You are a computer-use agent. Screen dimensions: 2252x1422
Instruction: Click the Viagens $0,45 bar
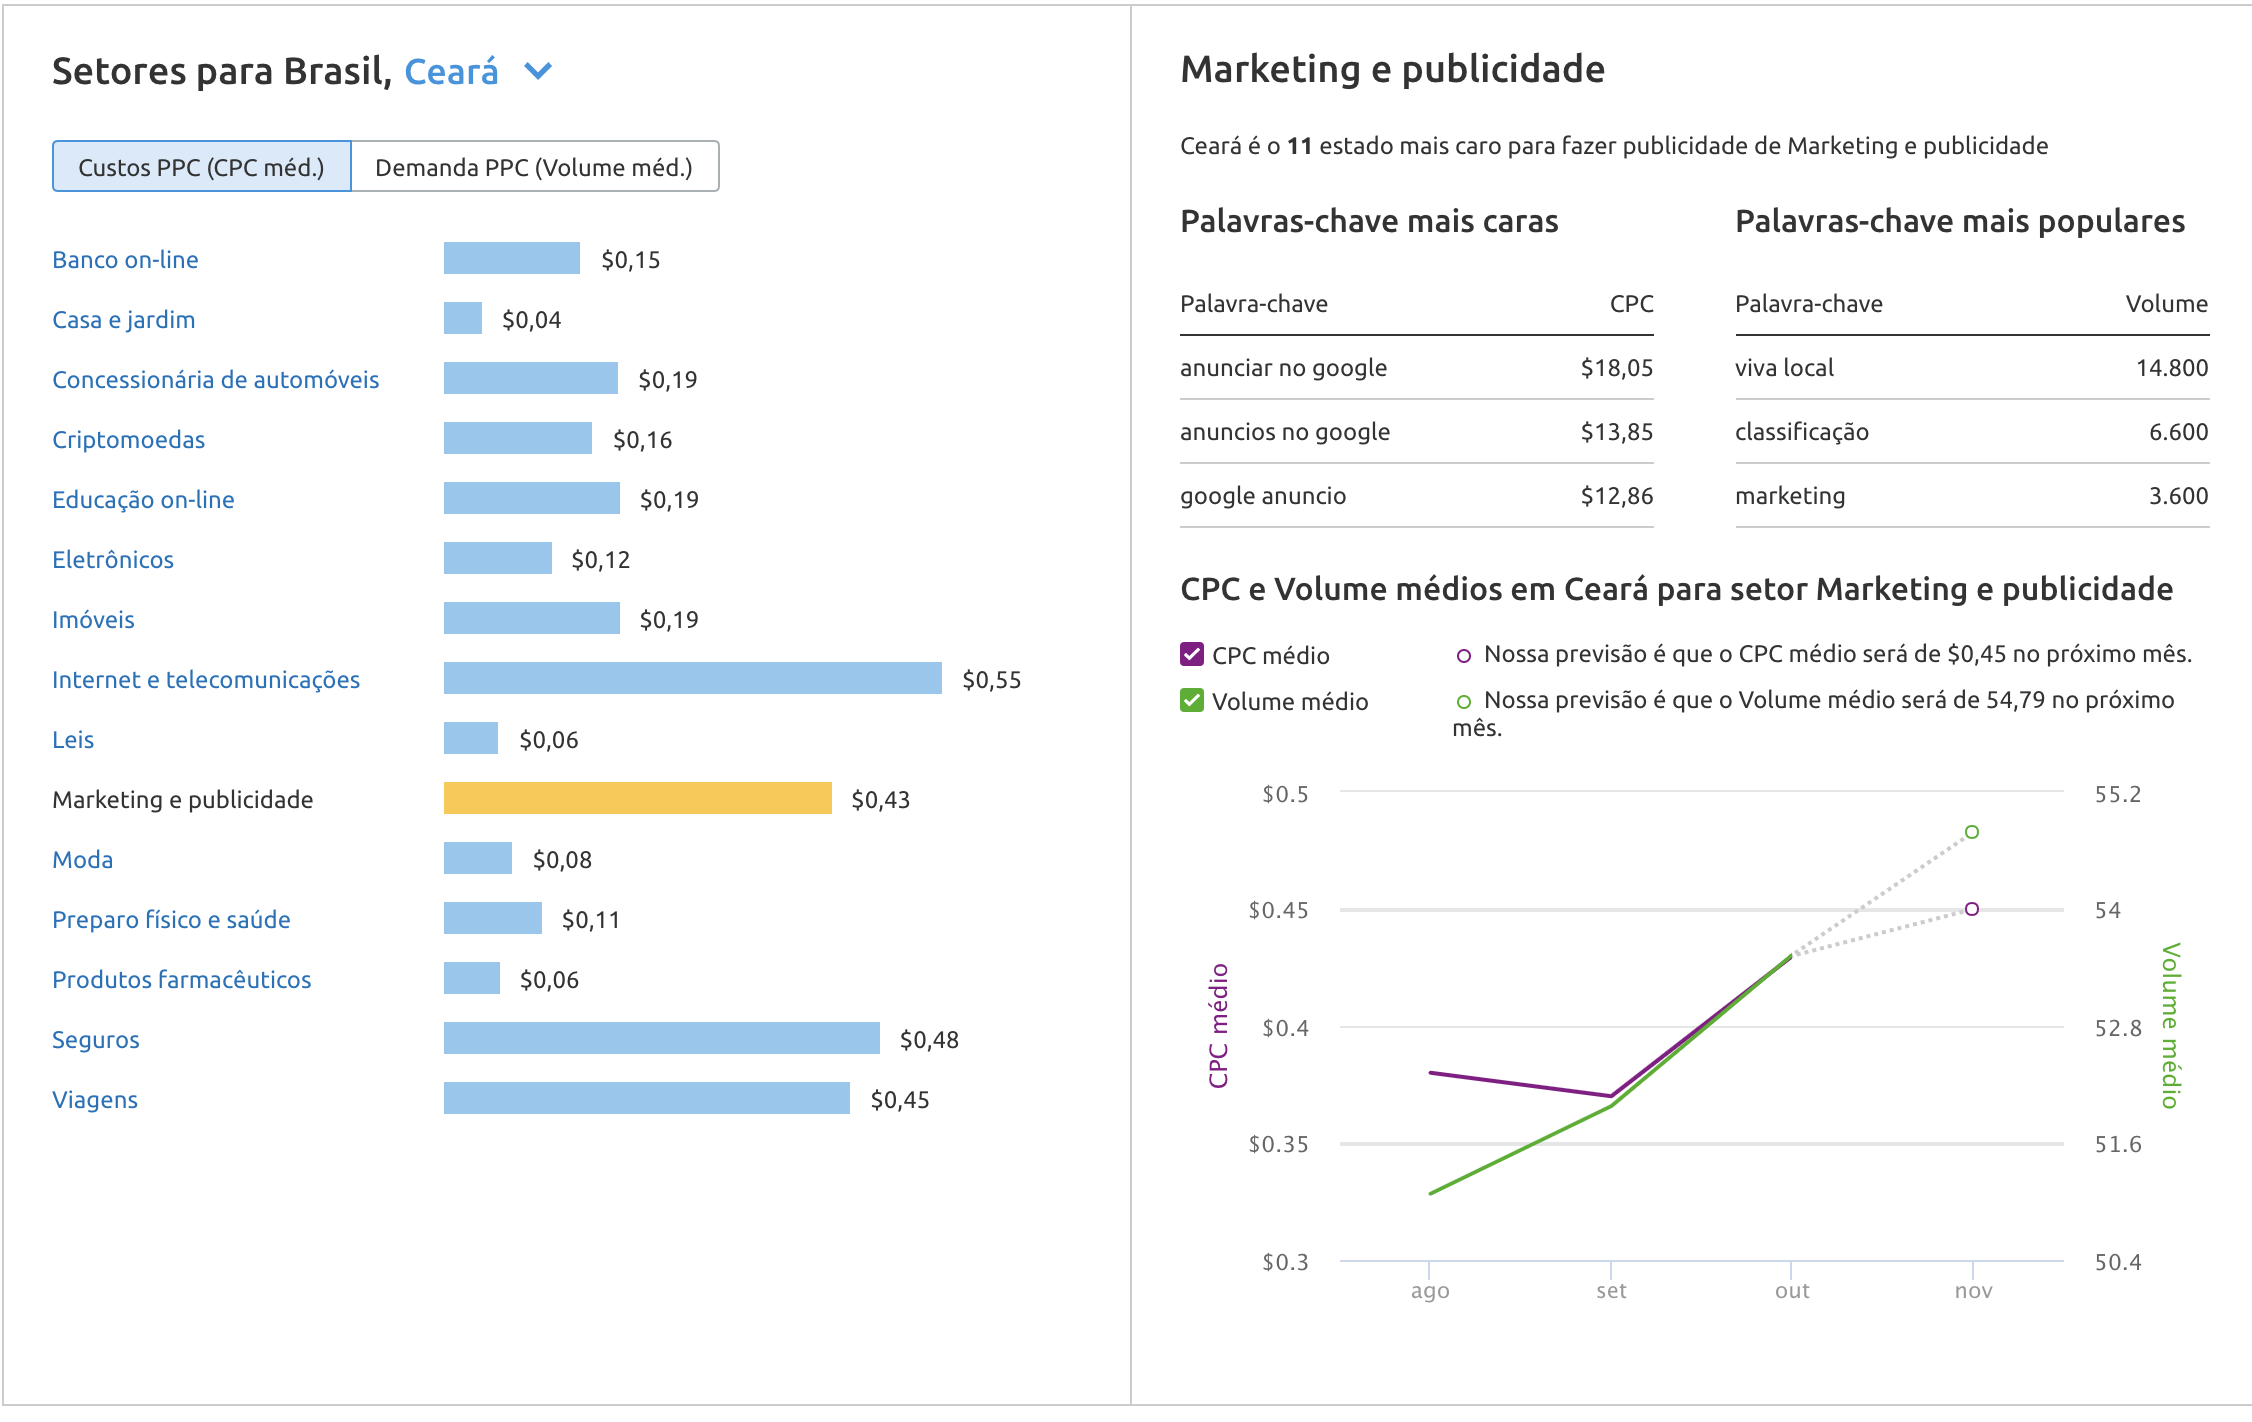tap(647, 1098)
